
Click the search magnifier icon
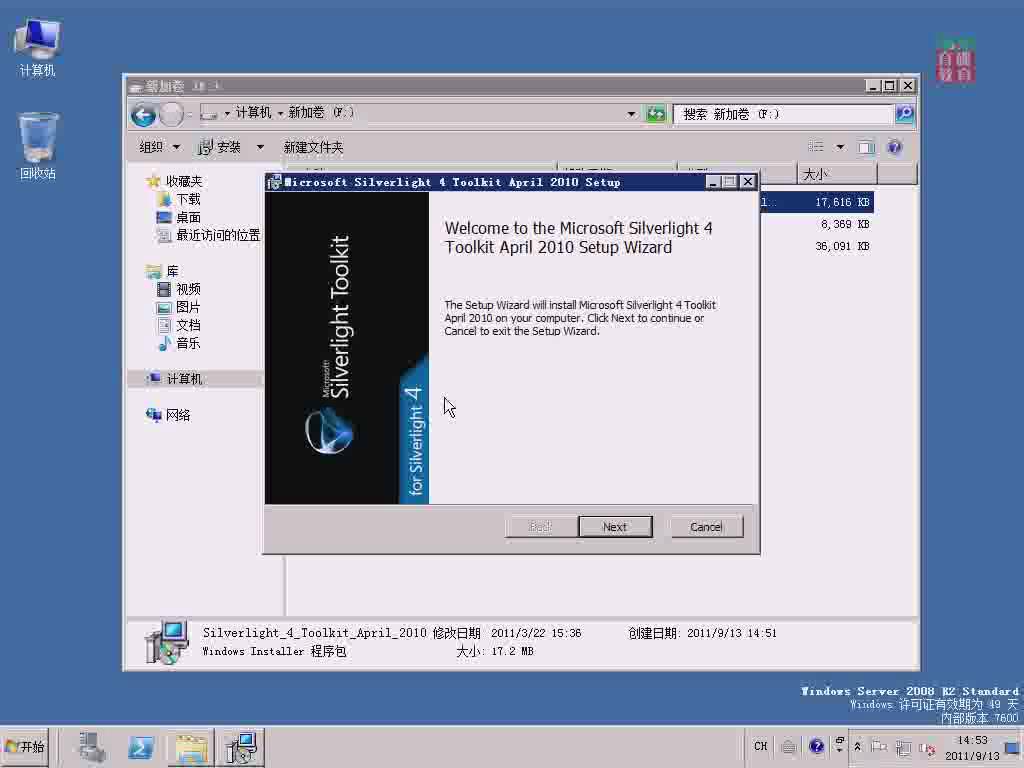pyautogui.click(x=904, y=114)
